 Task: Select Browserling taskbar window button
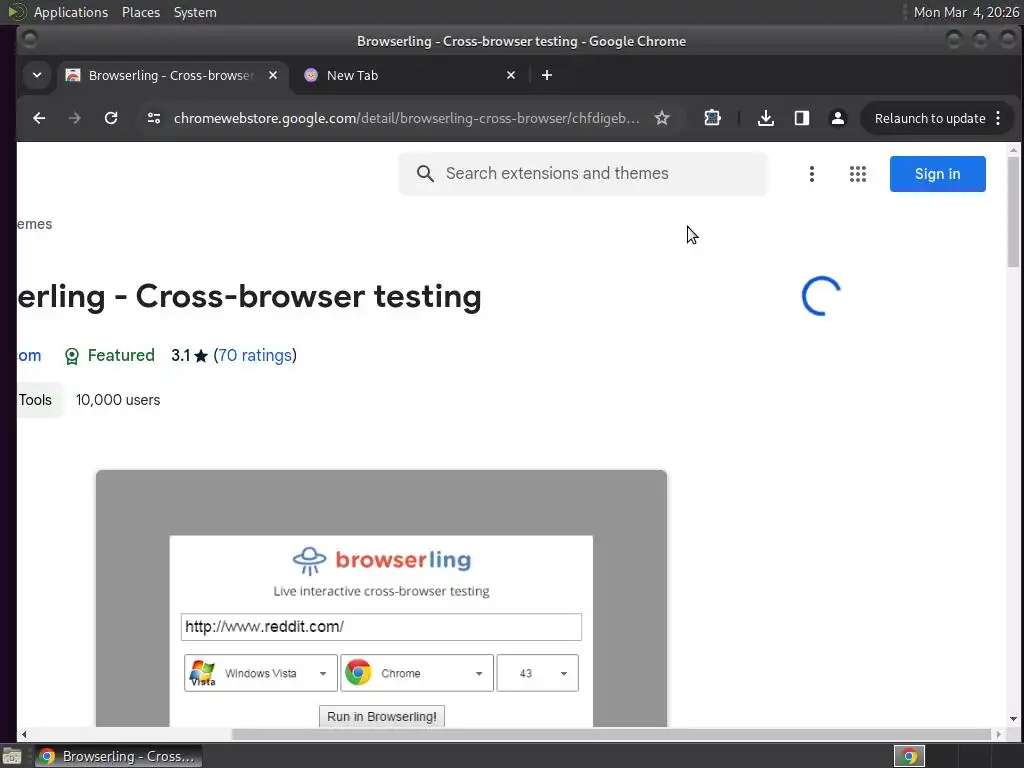tap(118, 756)
